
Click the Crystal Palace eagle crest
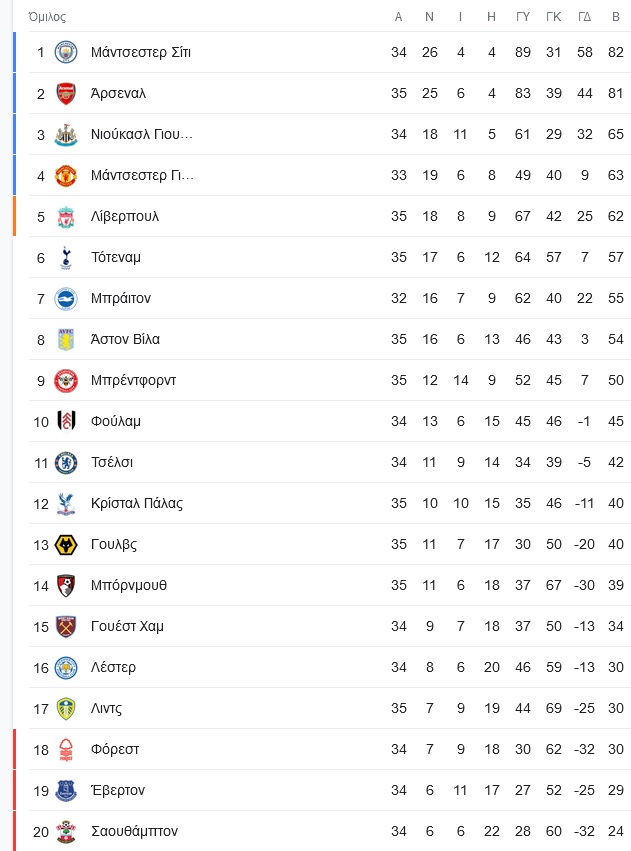coord(66,504)
